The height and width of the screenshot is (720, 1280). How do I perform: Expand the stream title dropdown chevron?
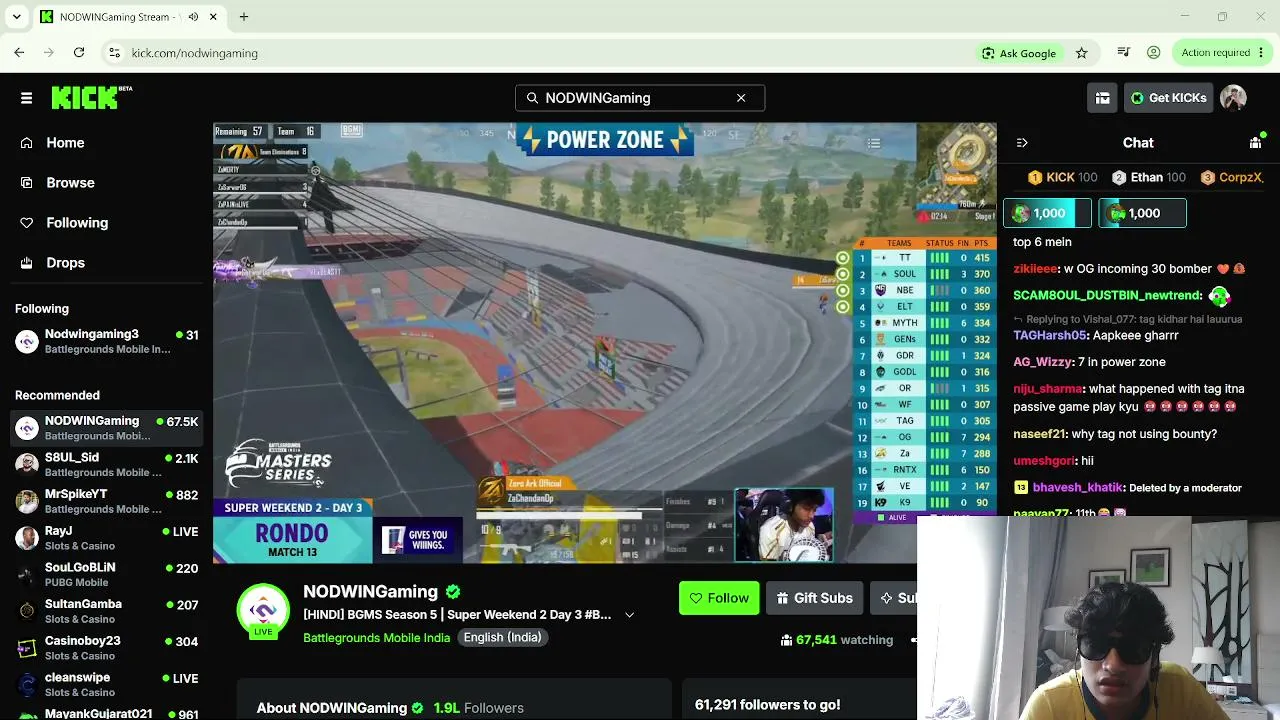629,615
